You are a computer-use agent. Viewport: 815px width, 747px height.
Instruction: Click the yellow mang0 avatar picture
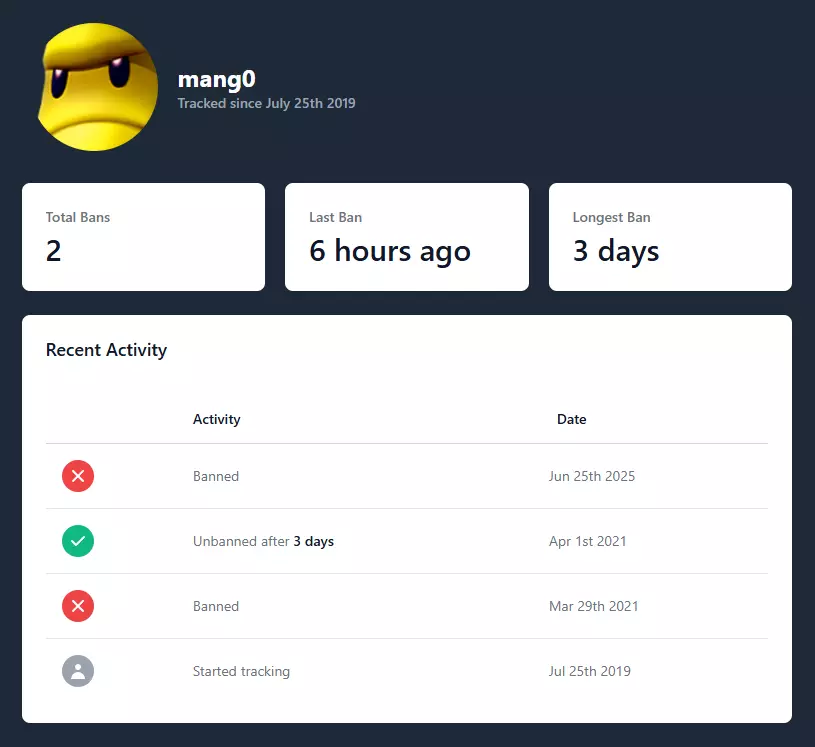pyautogui.click(x=98, y=87)
